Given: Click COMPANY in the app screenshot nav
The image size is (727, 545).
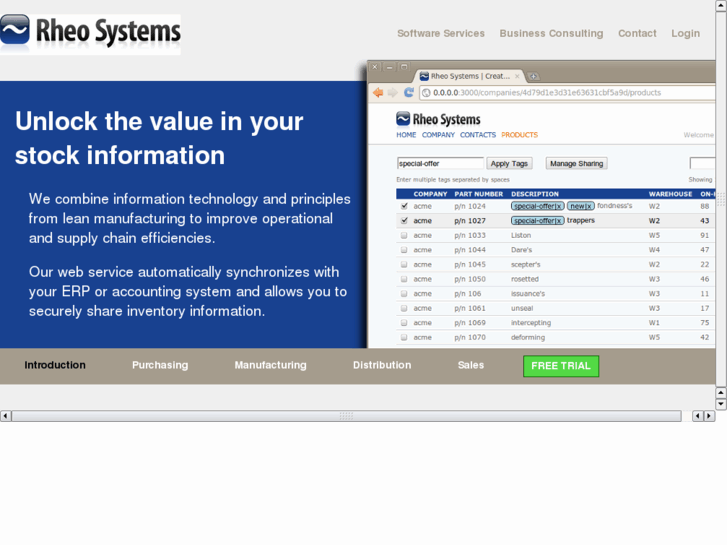Looking at the screenshot, I should [x=438, y=135].
